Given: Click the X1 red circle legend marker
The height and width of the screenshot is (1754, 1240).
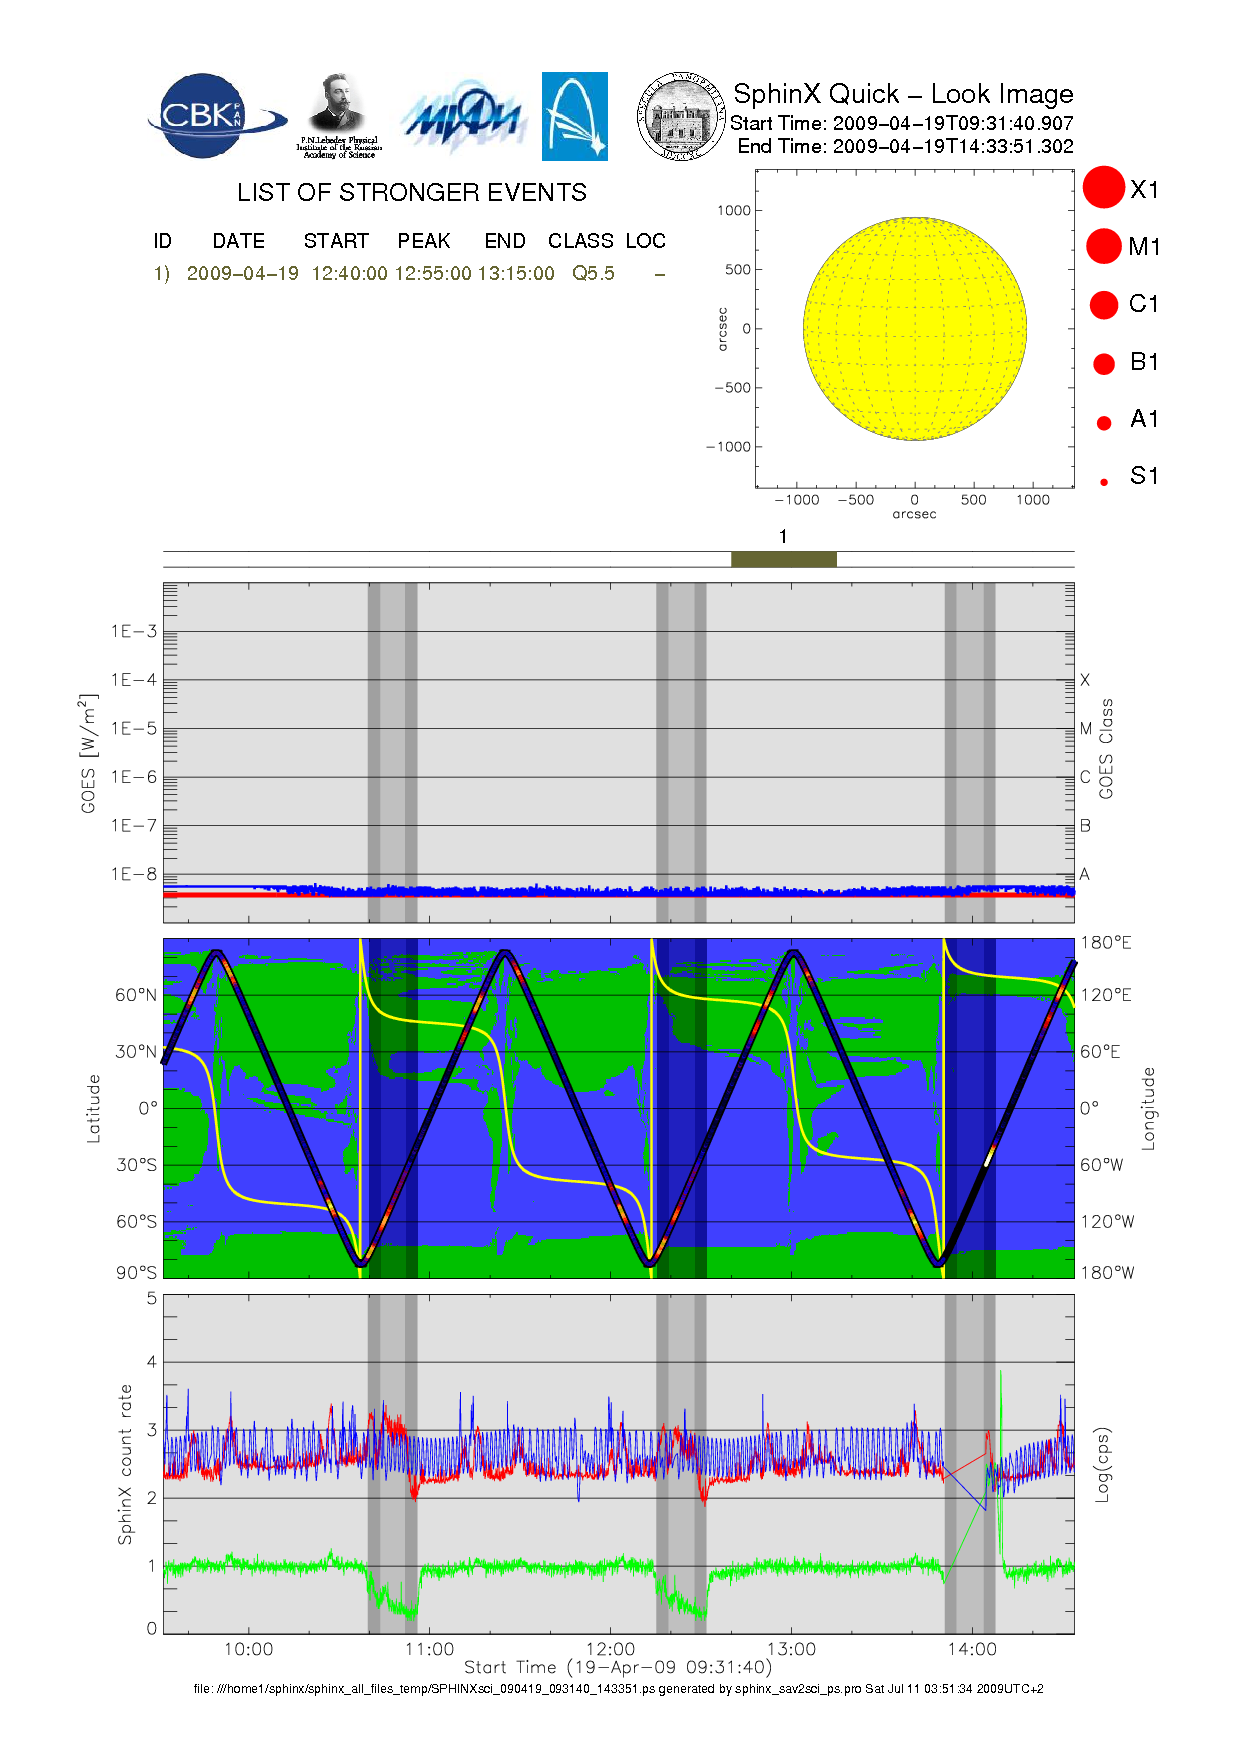Looking at the screenshot, I should pyautogui.click(x=1104, y=188).
